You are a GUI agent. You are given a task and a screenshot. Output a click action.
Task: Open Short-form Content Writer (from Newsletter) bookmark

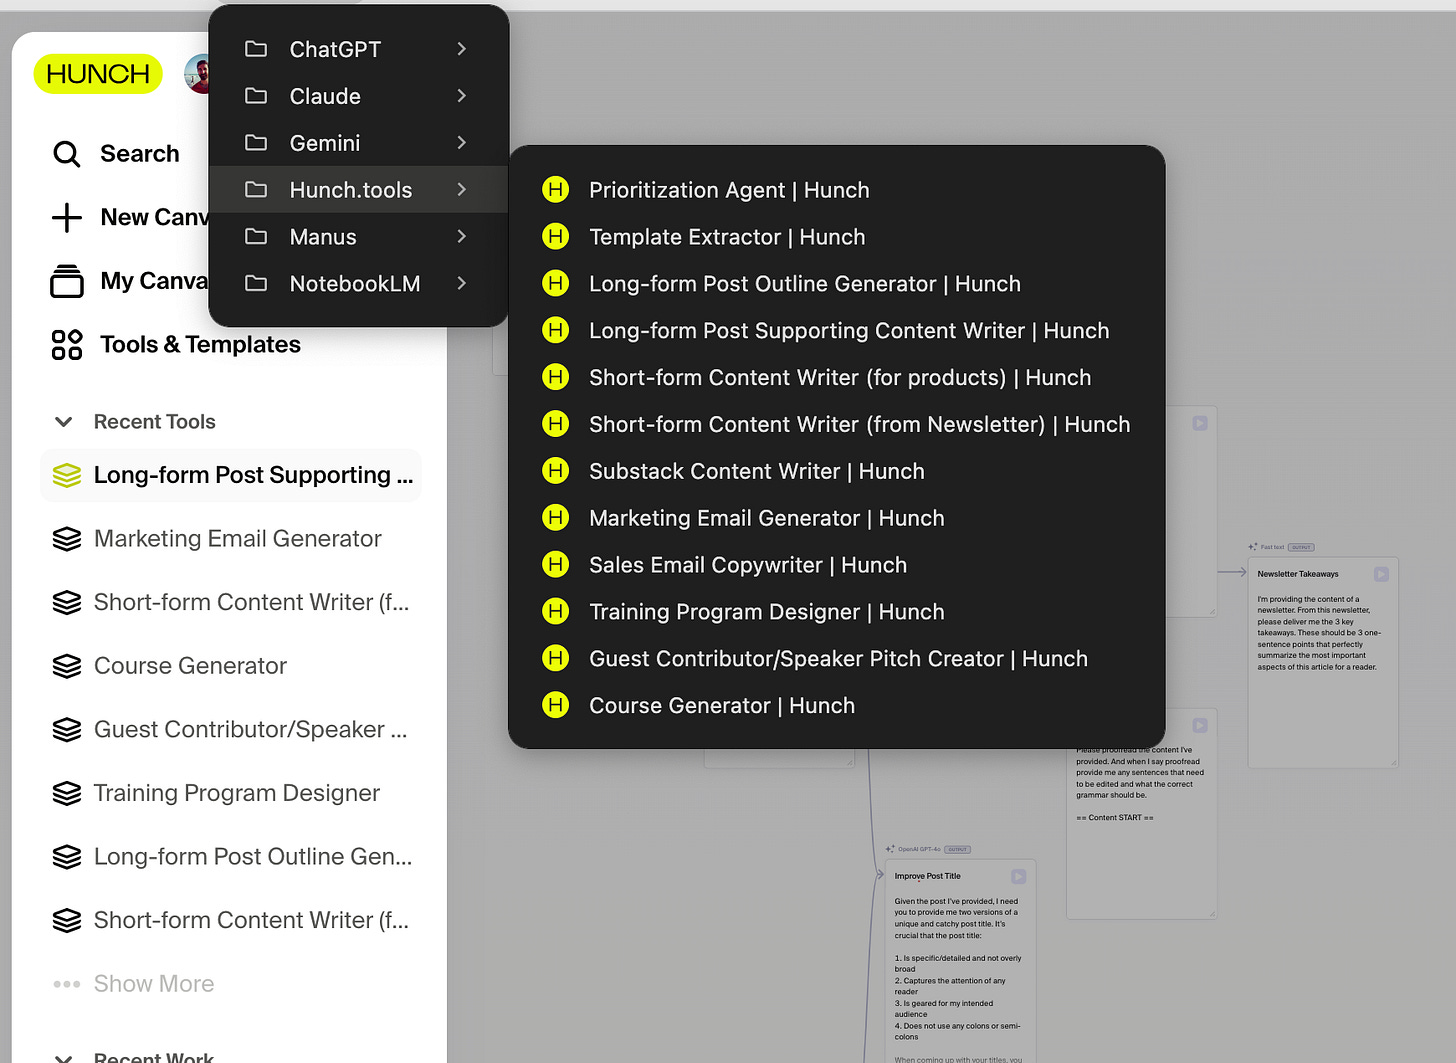pyautogui.click(x=837, y=425)
